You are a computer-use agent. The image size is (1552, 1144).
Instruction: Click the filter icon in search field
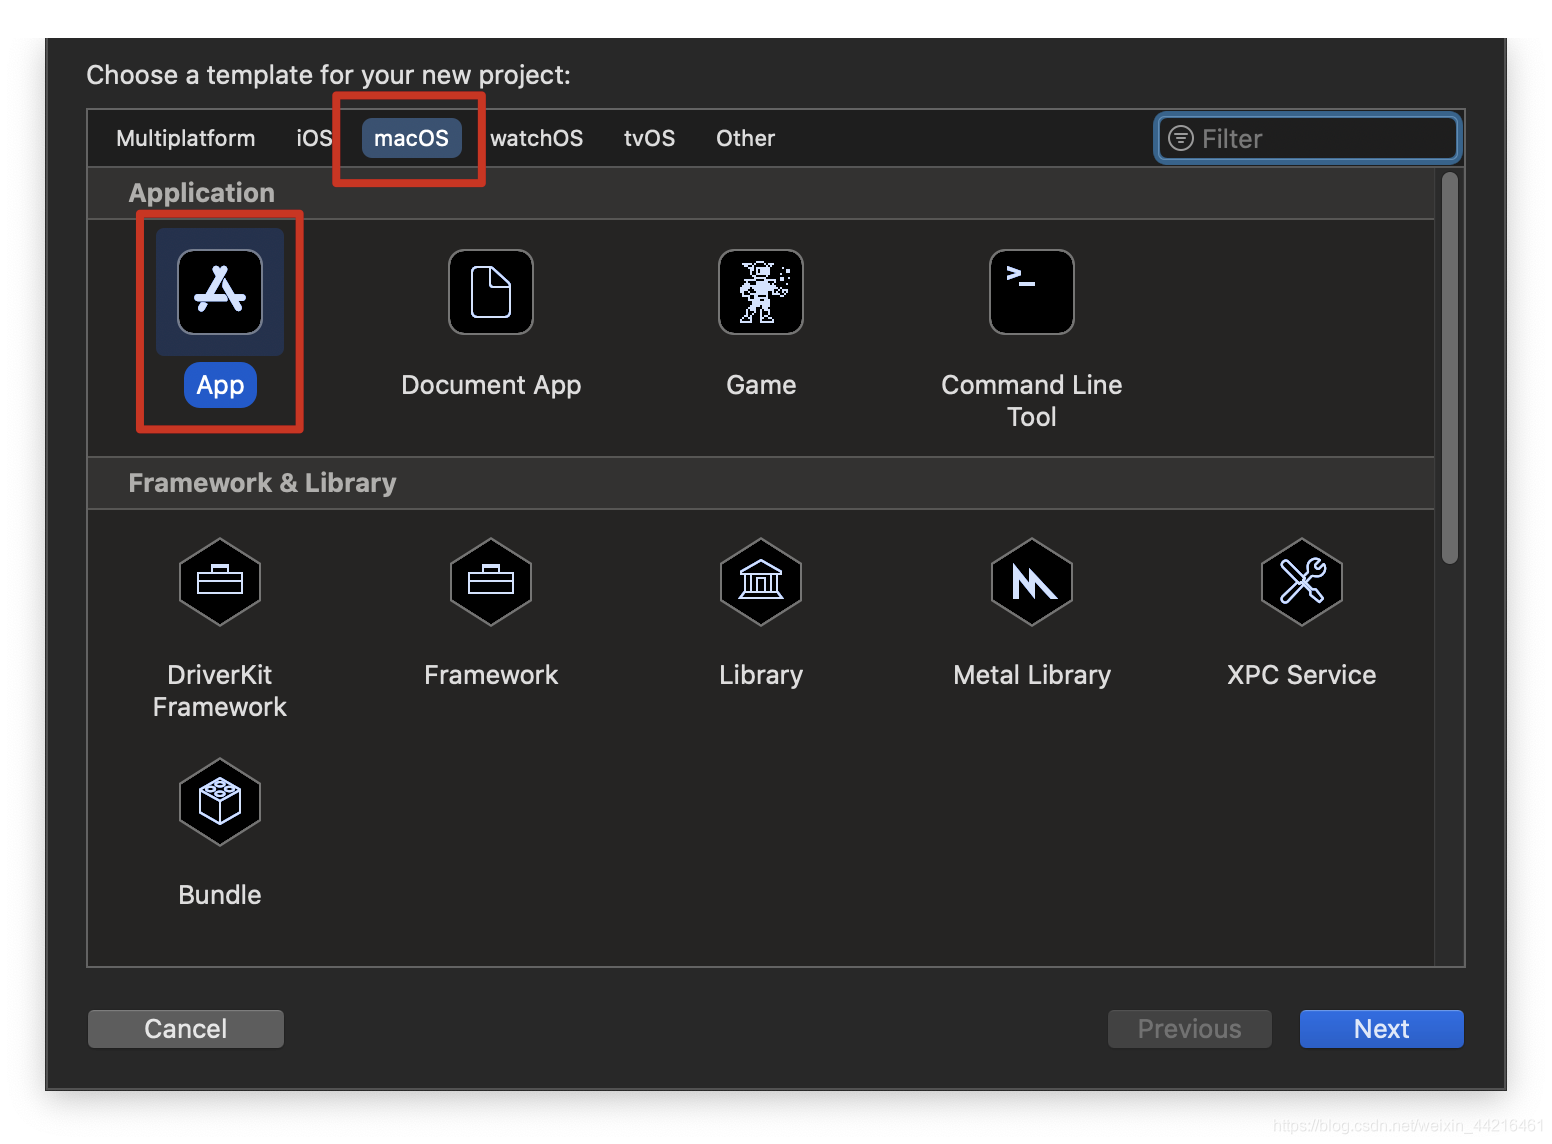click(x=1181, y=138)
